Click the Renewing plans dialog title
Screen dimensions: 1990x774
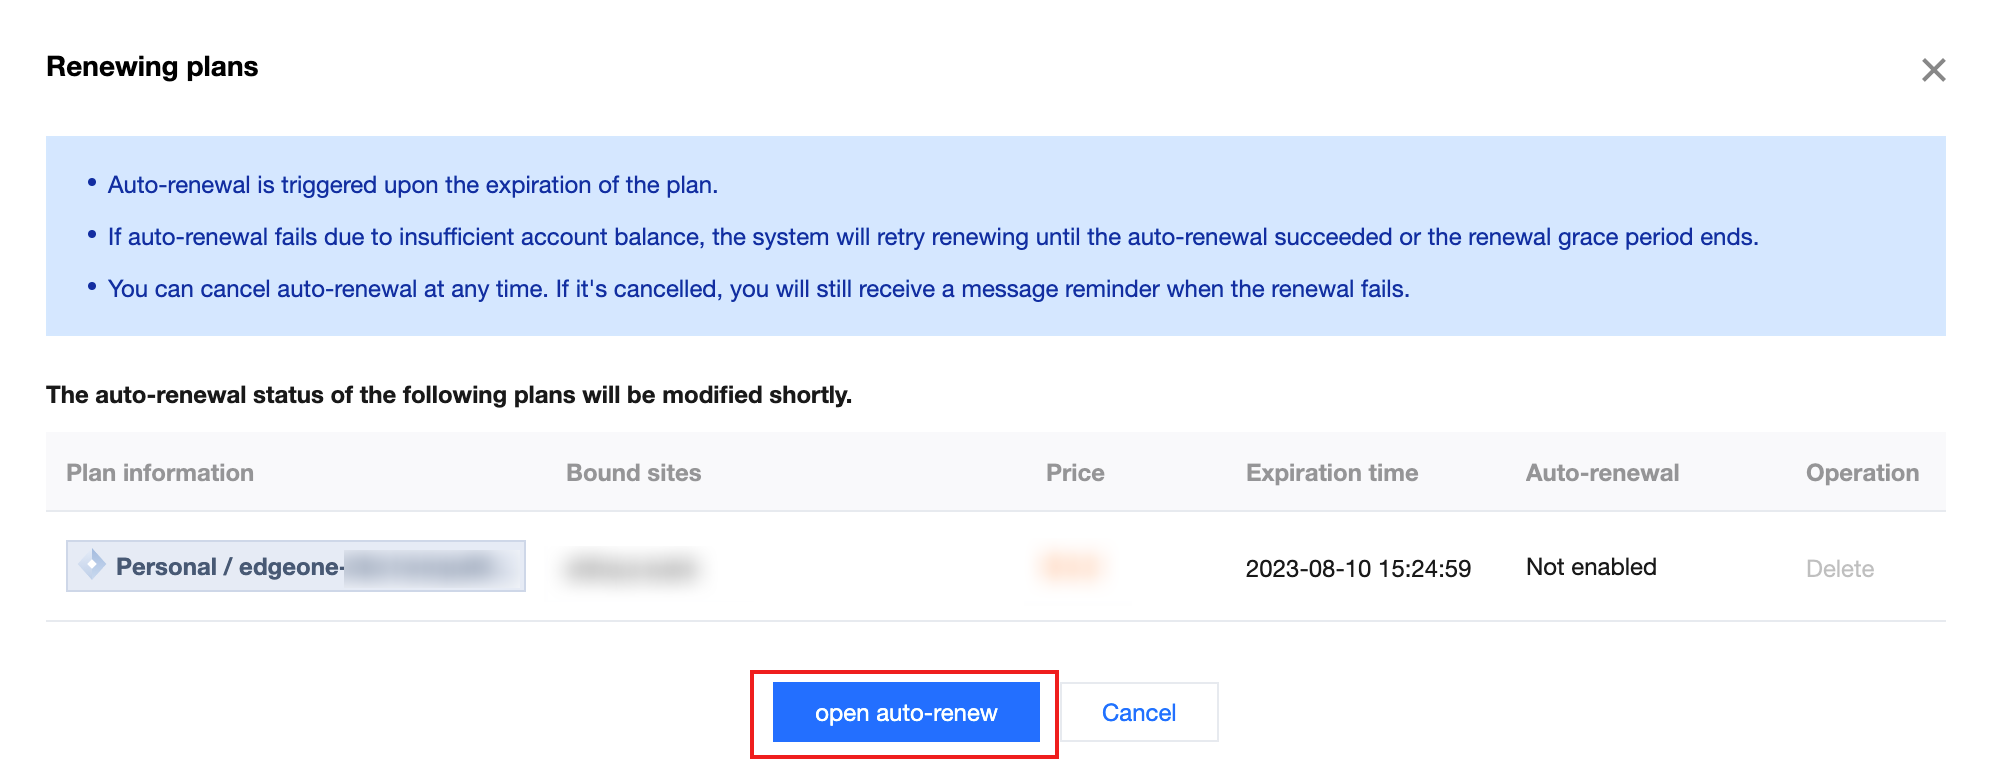pos(152,67)
